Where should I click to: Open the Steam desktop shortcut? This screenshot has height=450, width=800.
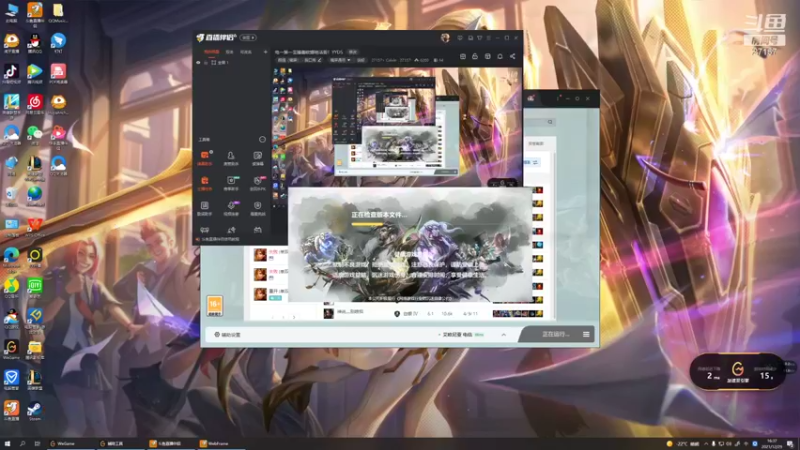tap(35, 411)
